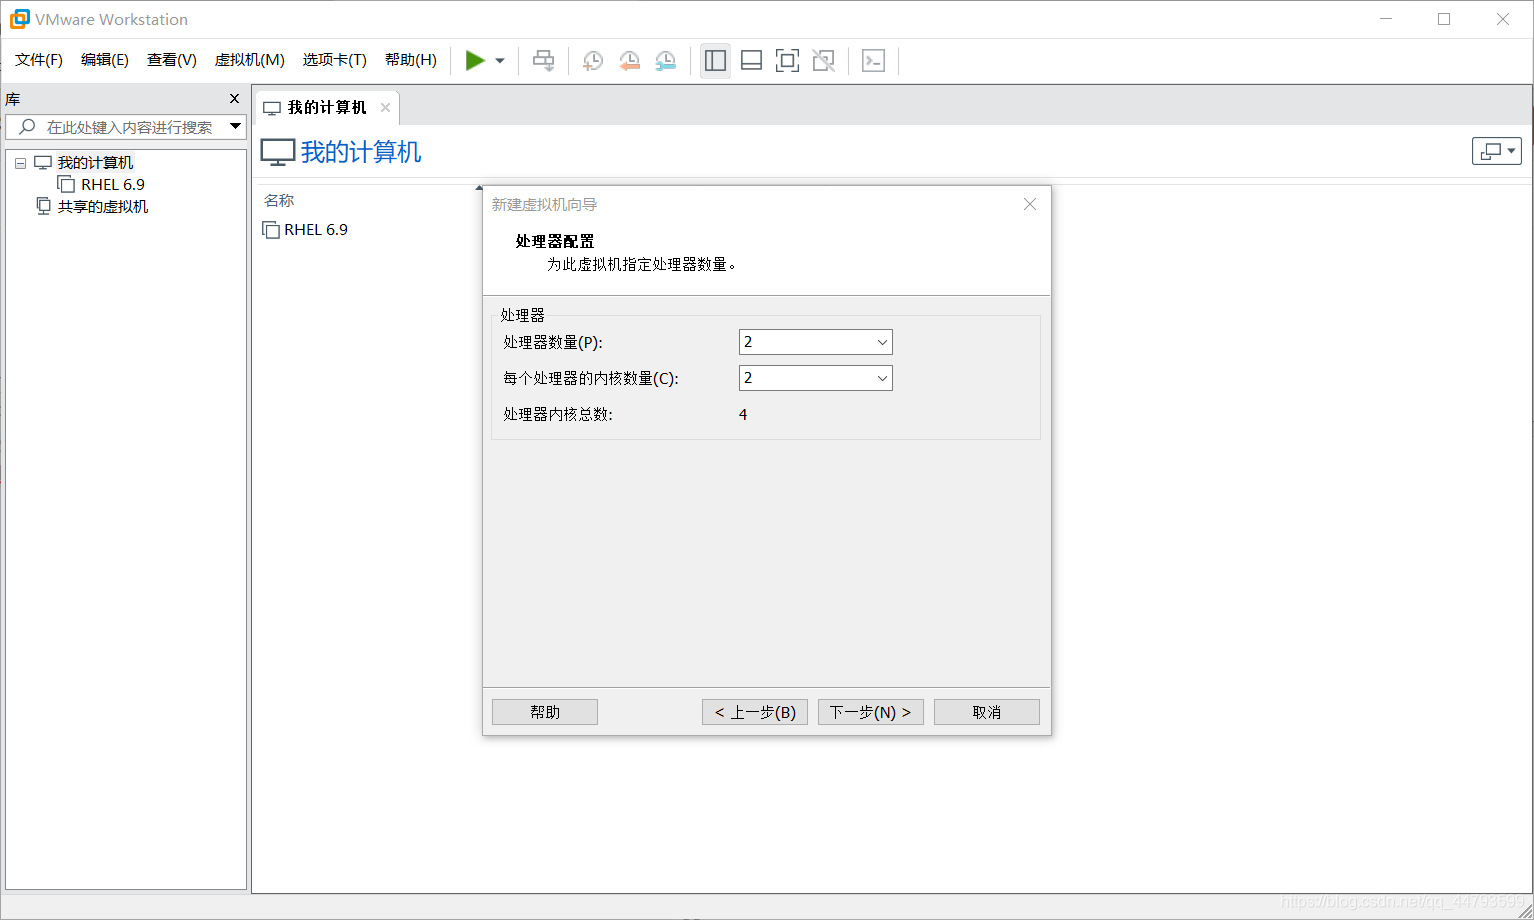The width and height of the screenshot is (1534, 920).
Task: Show the thumbnail bar
Action: click(751, 60)
